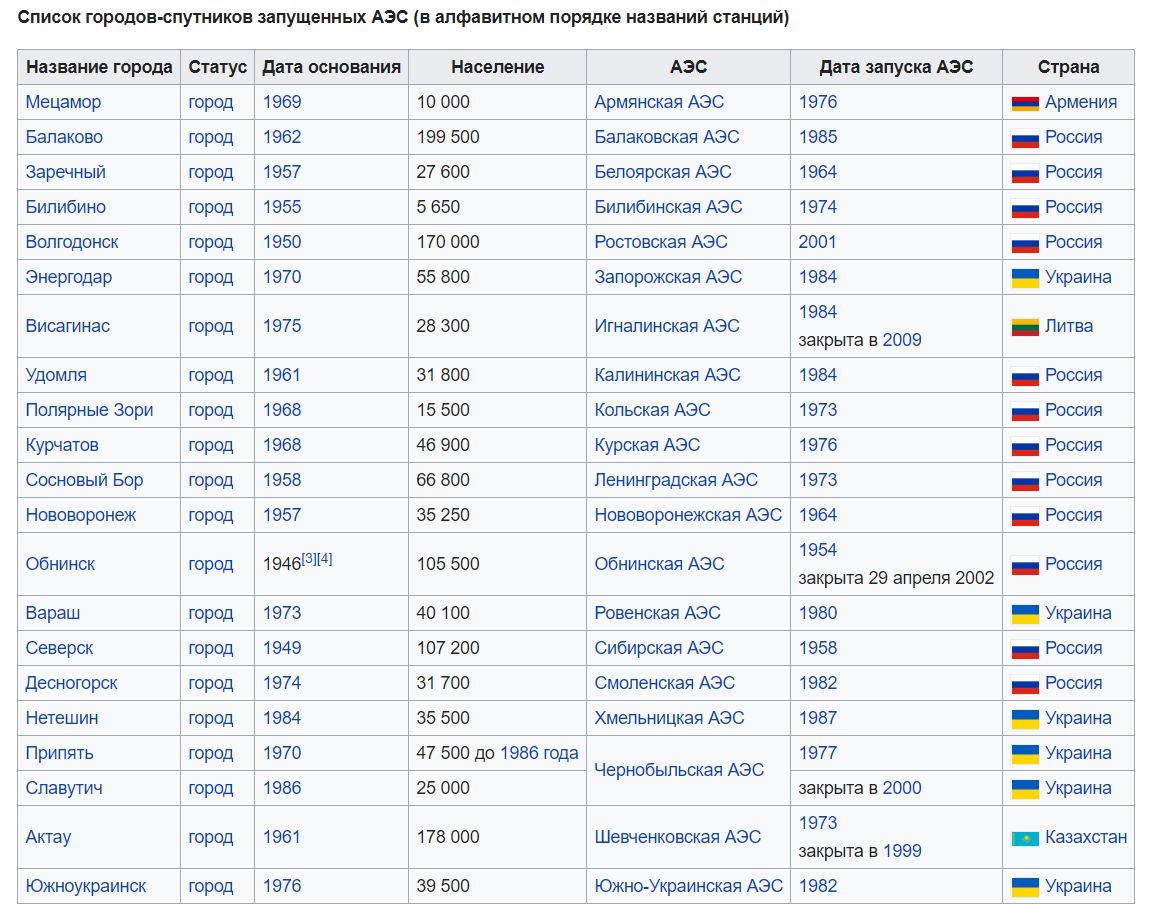1155x920 pixels.
Task: Follow the Хмельницкая АЭС link
Action: (670, 718)
